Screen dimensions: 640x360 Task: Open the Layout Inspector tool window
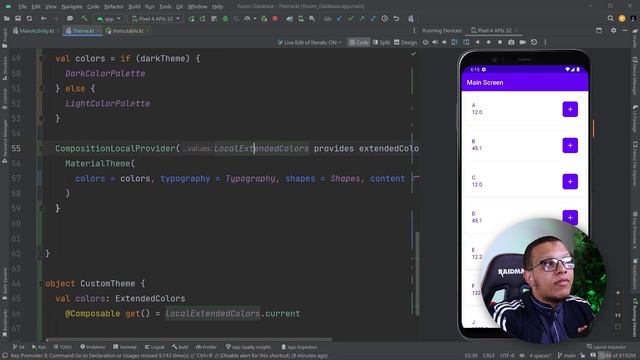606,347
